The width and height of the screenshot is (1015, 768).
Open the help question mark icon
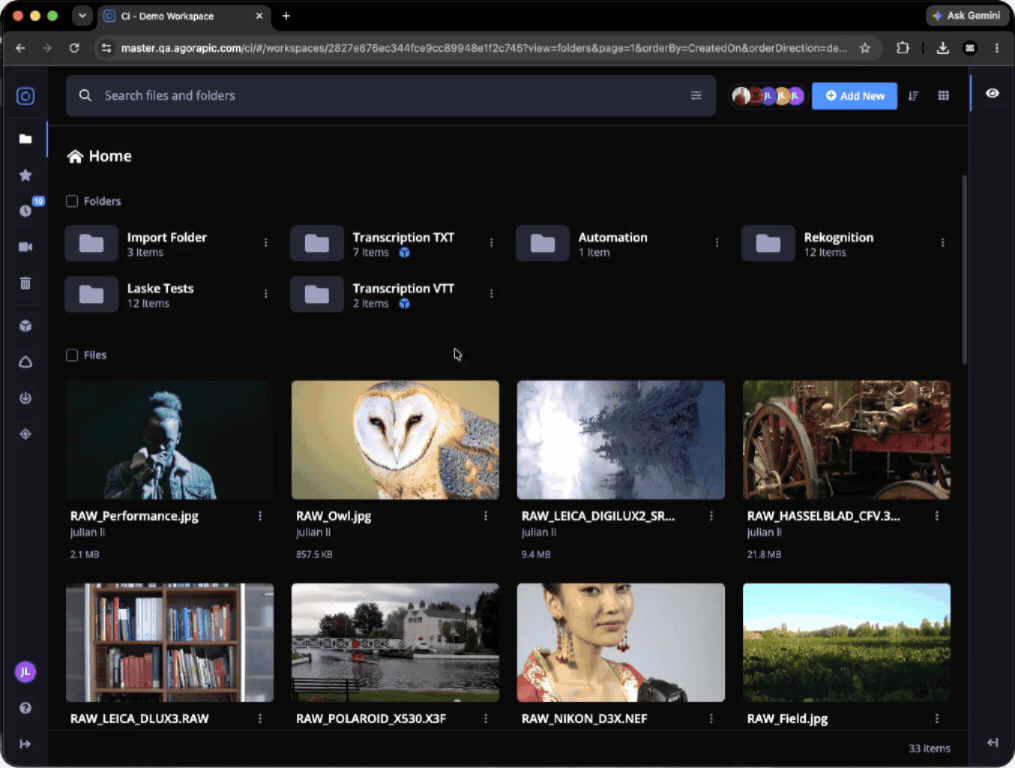click(x=25, y=708)
